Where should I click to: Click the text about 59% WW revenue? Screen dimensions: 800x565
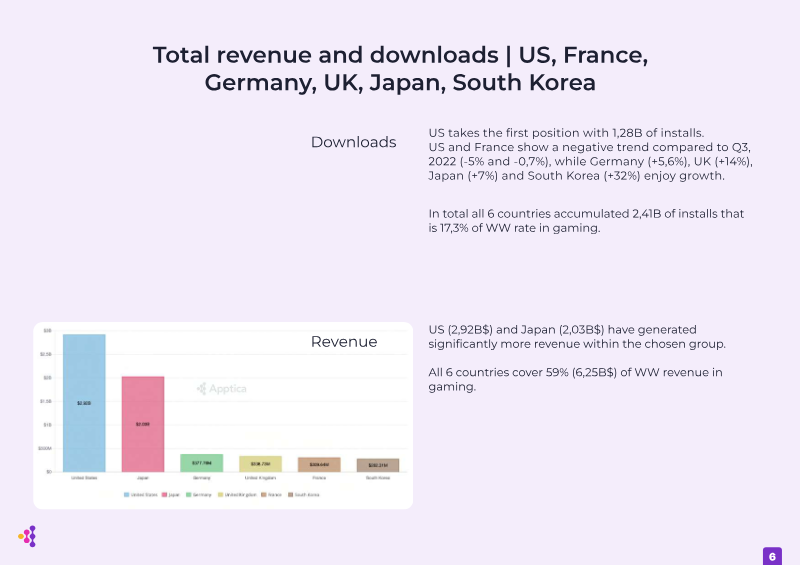575,379
